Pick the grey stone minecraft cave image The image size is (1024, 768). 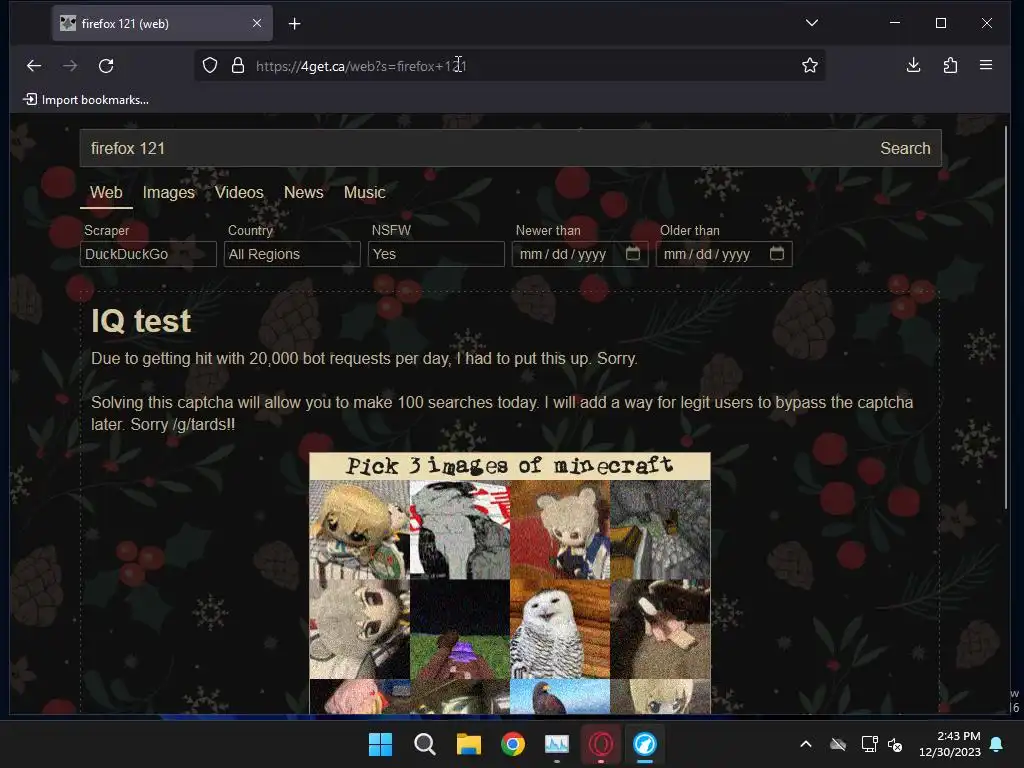[x=660, y=530]
